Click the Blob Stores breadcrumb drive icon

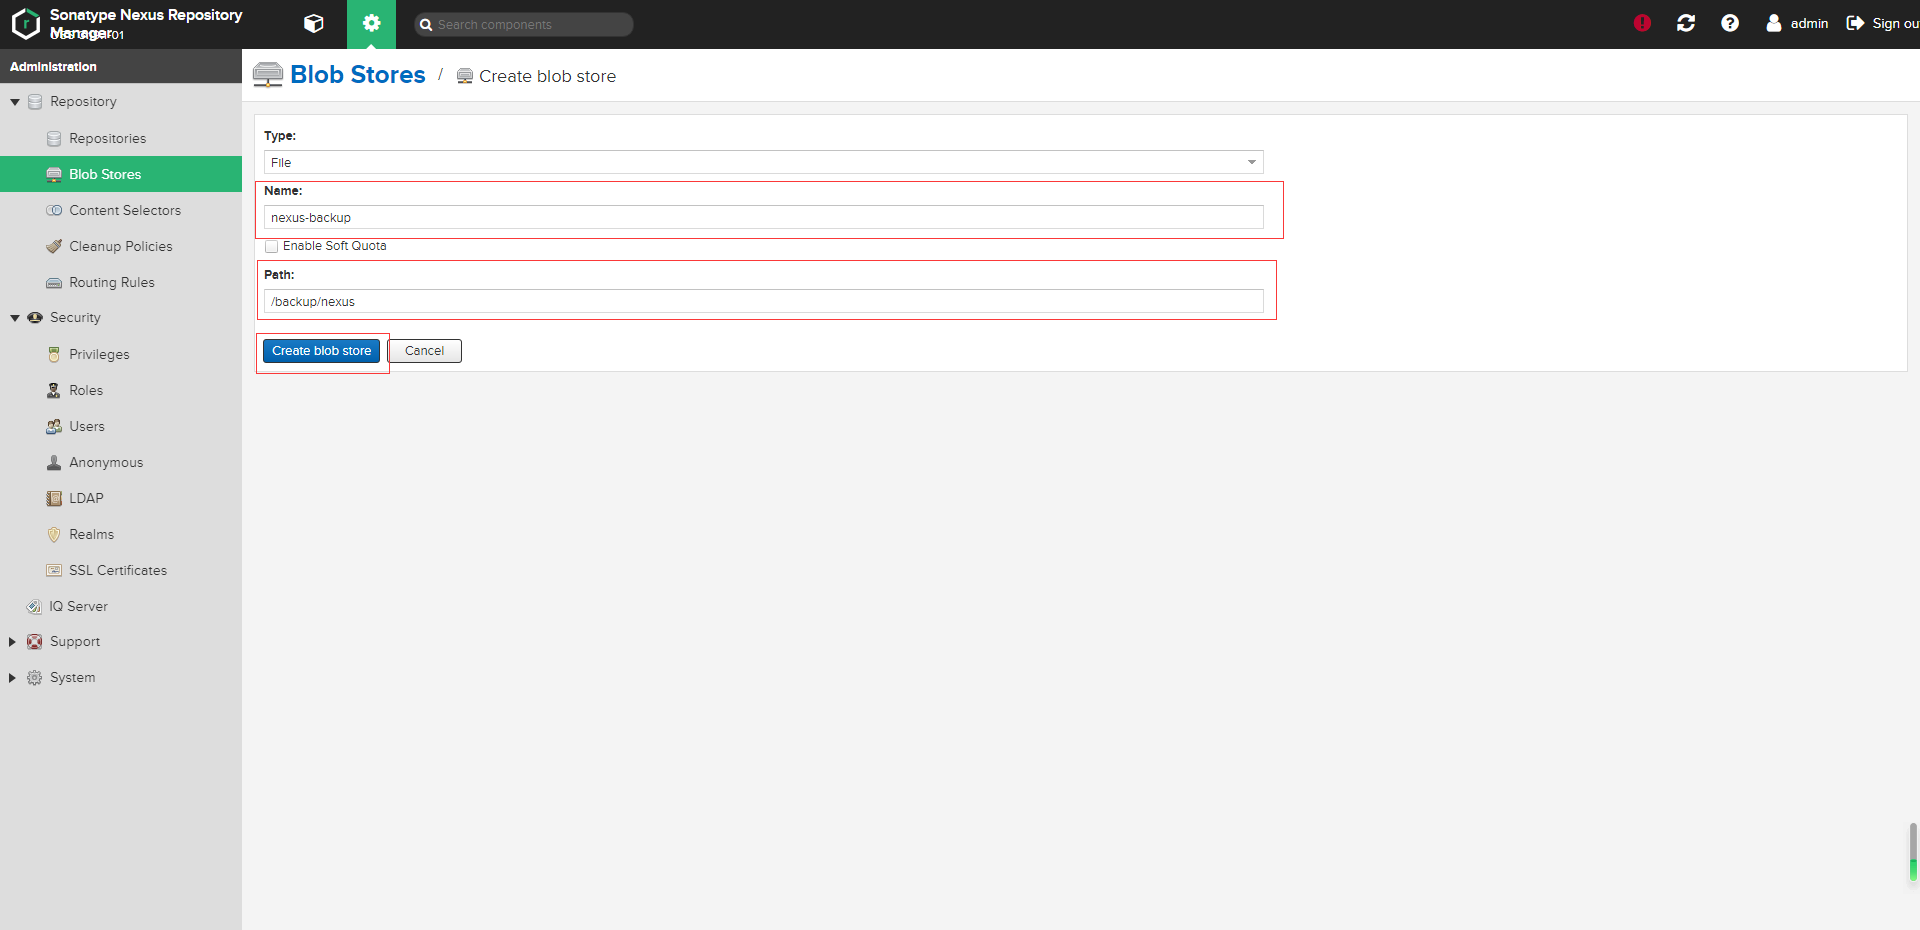[x=268, y=75]
